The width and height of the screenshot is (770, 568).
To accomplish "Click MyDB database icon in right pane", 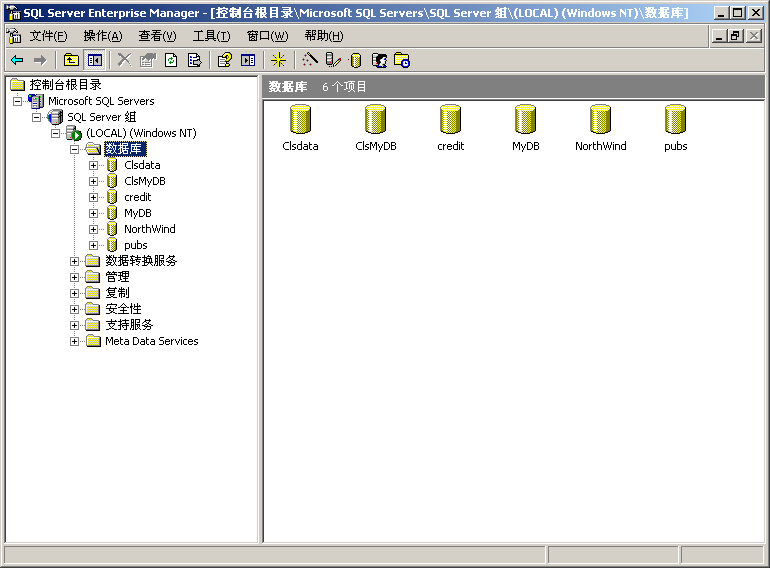I will pyautogui.click(x=525, y=119).
